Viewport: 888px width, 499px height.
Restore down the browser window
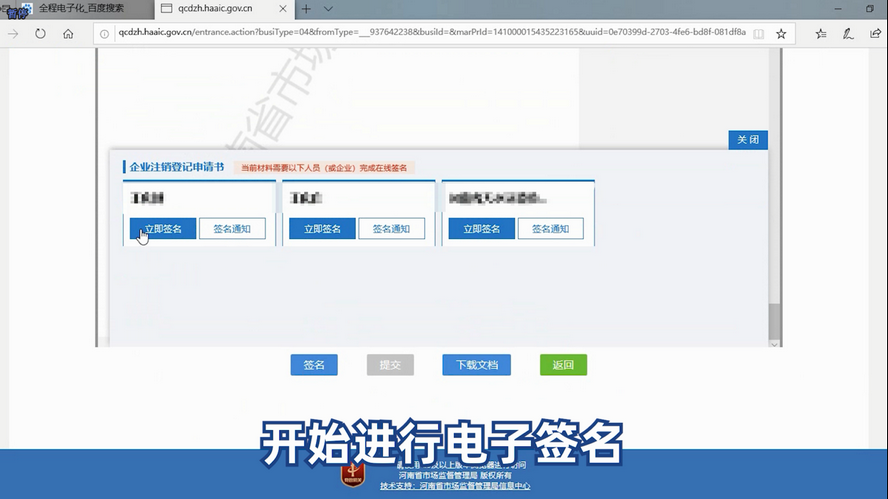(870, 8)
